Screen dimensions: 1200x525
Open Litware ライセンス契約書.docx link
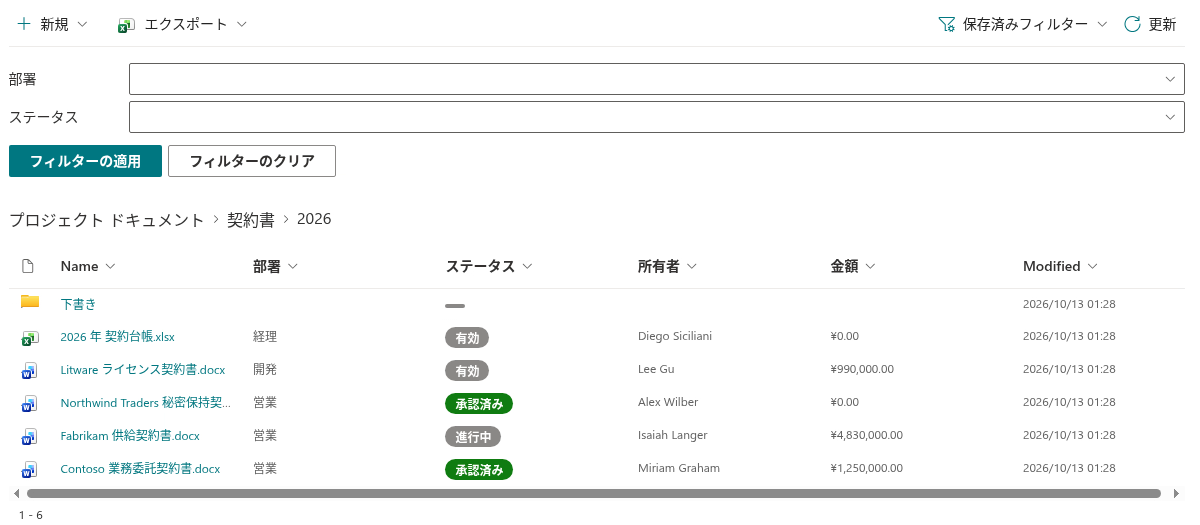point(143,369)
